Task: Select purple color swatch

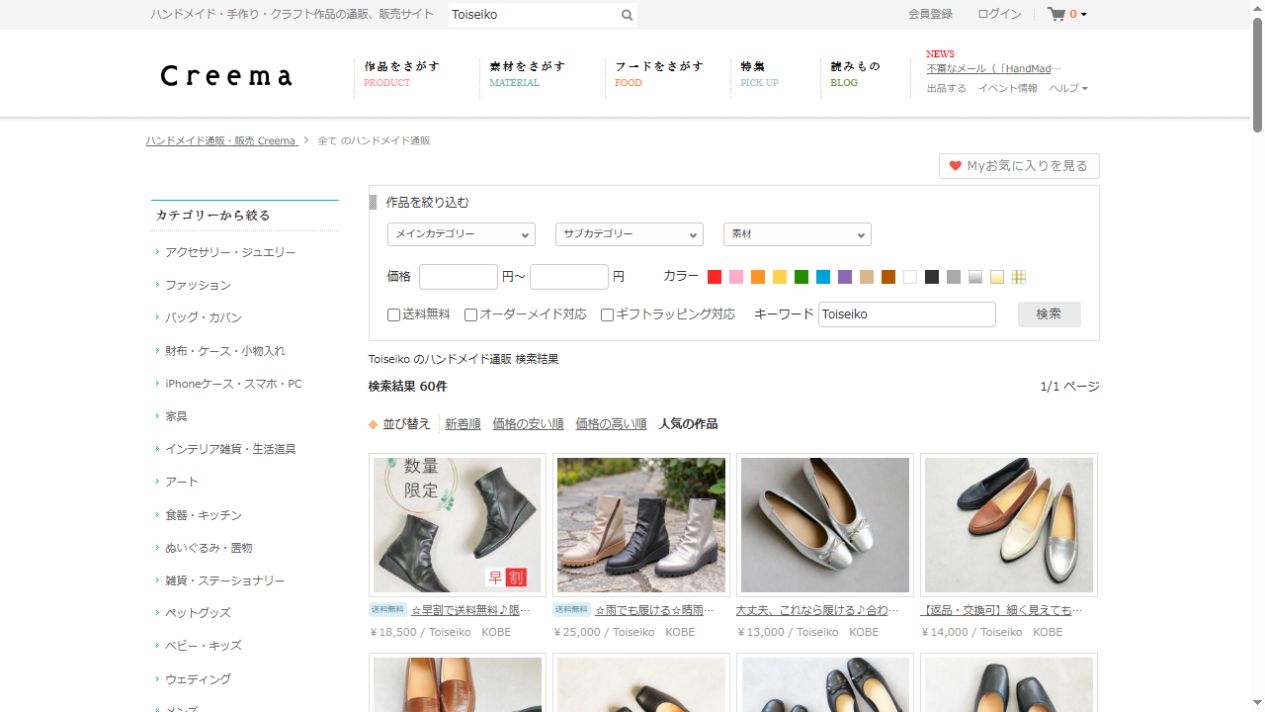Action: click(845, 277)
